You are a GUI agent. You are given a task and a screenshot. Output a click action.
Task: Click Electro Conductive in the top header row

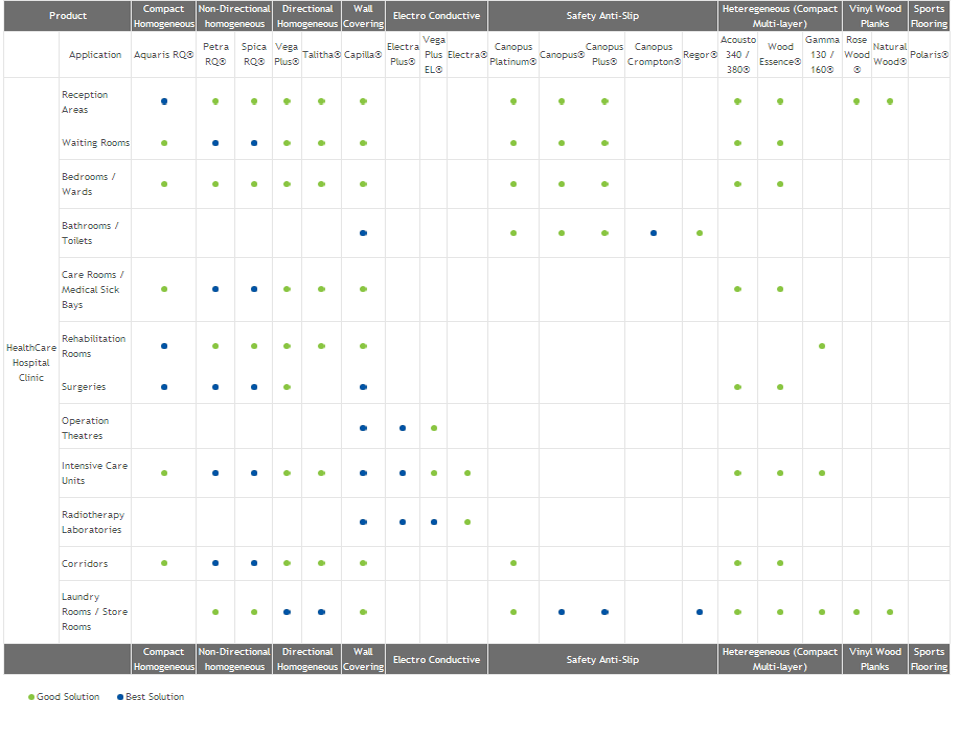pyautogui.click(x=437, y=16)
